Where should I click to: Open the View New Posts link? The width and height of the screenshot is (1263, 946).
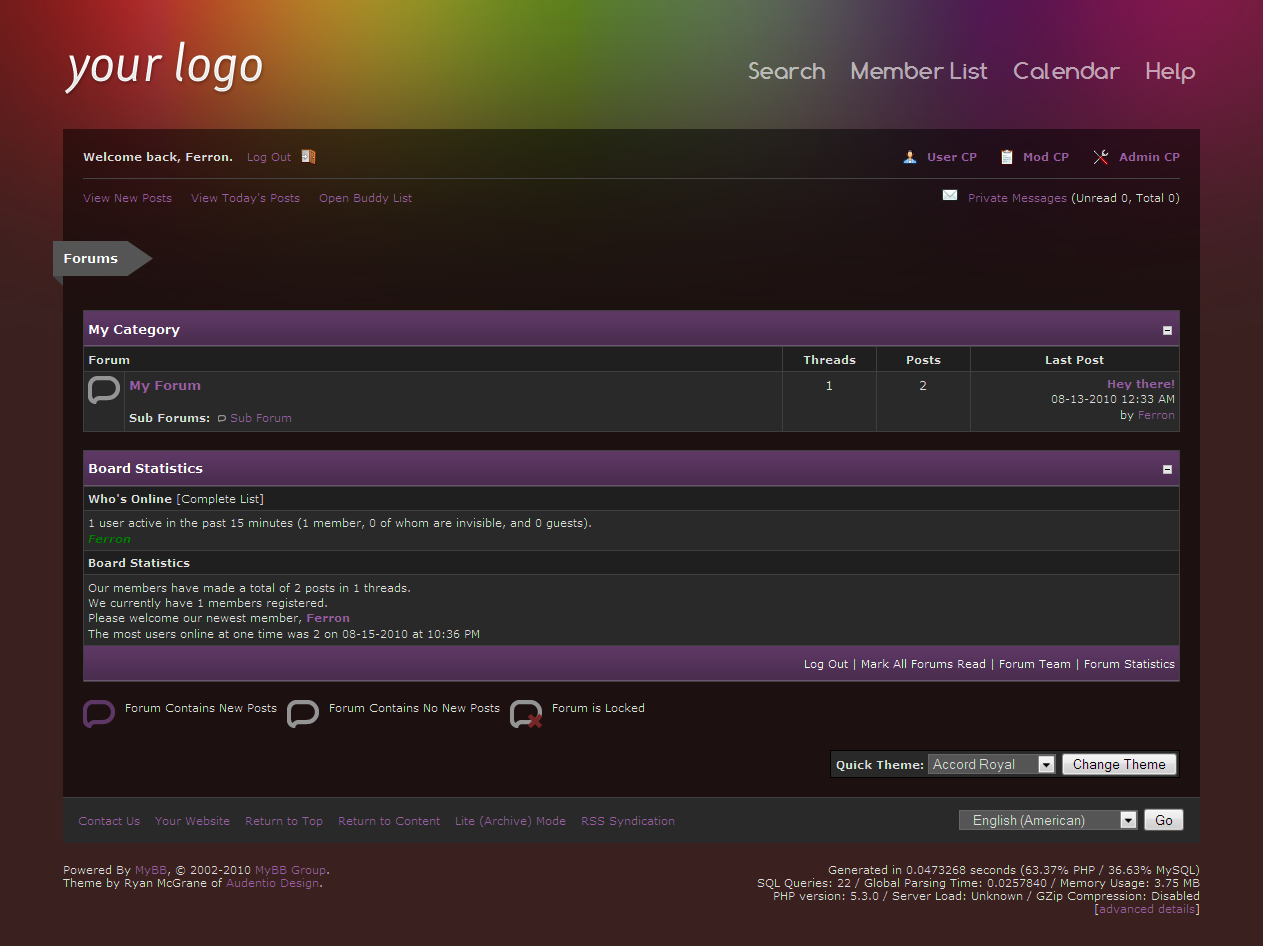tap(127, 198)
